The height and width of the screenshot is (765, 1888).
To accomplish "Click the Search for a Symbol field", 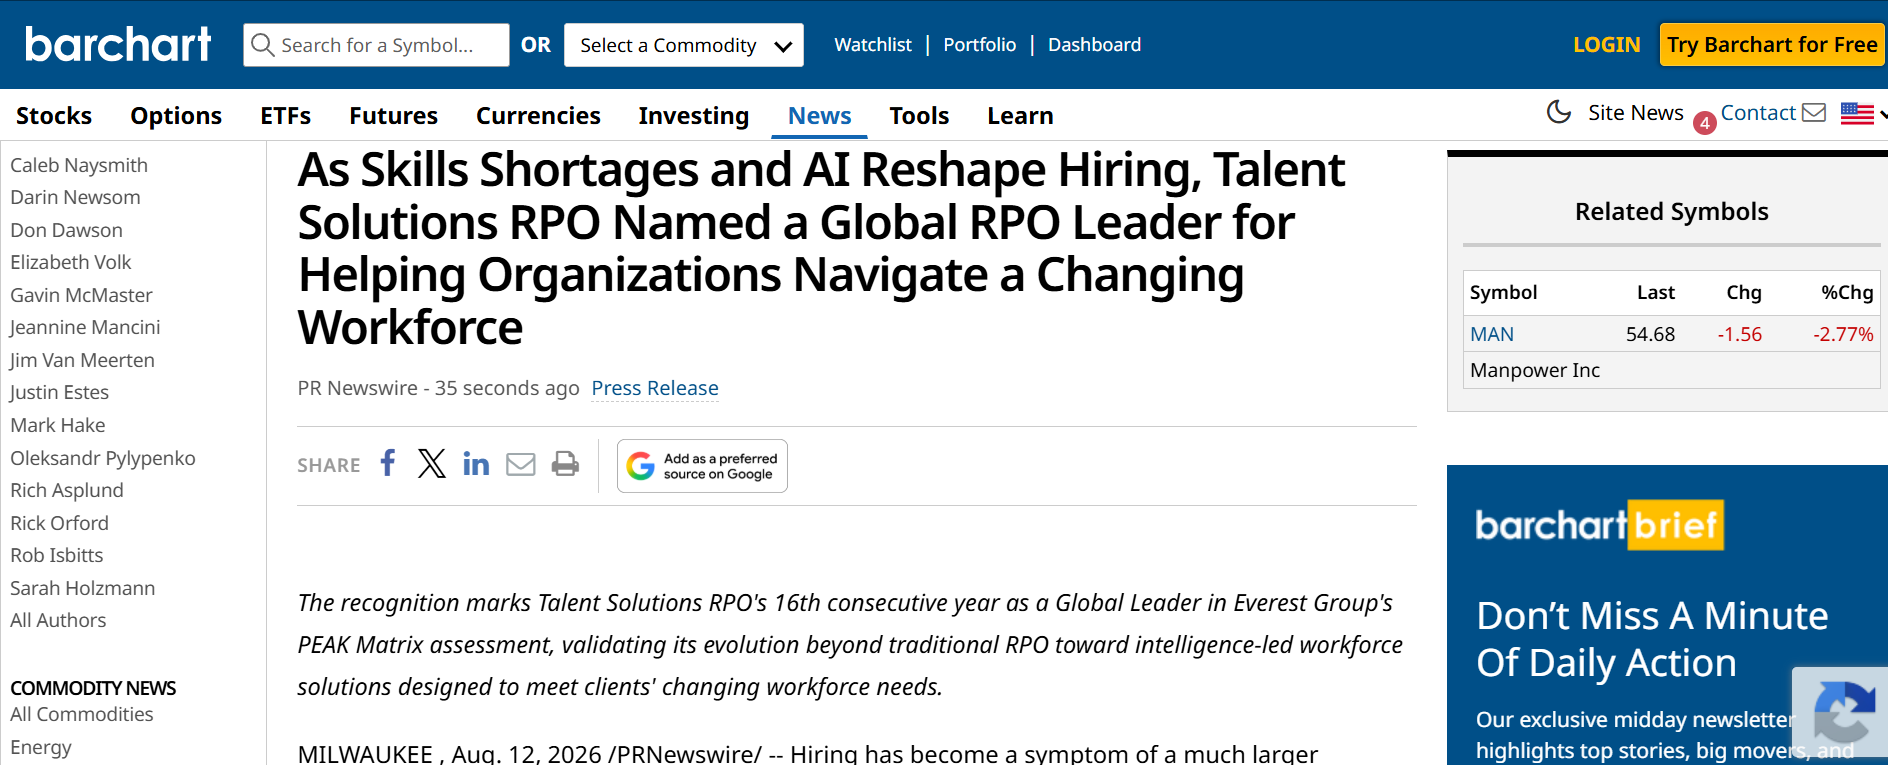I will [376, 45].
